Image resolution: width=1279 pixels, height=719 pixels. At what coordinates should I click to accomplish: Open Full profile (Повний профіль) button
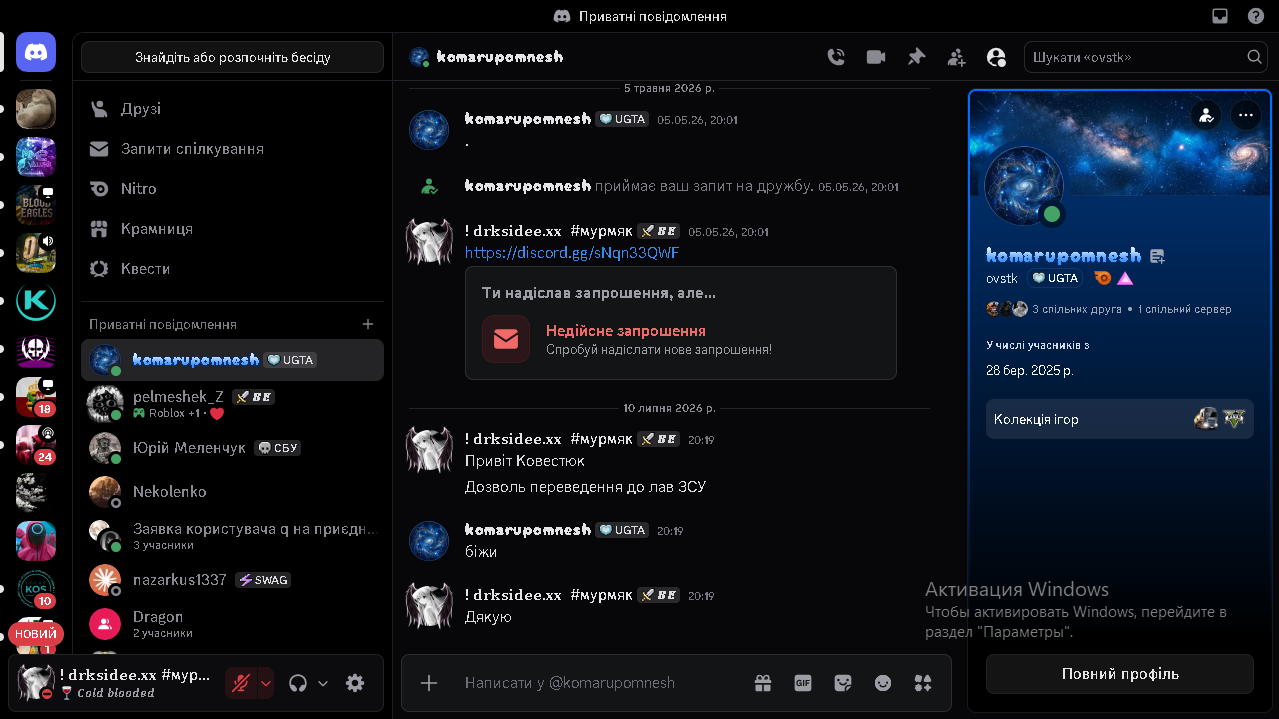1120,674
